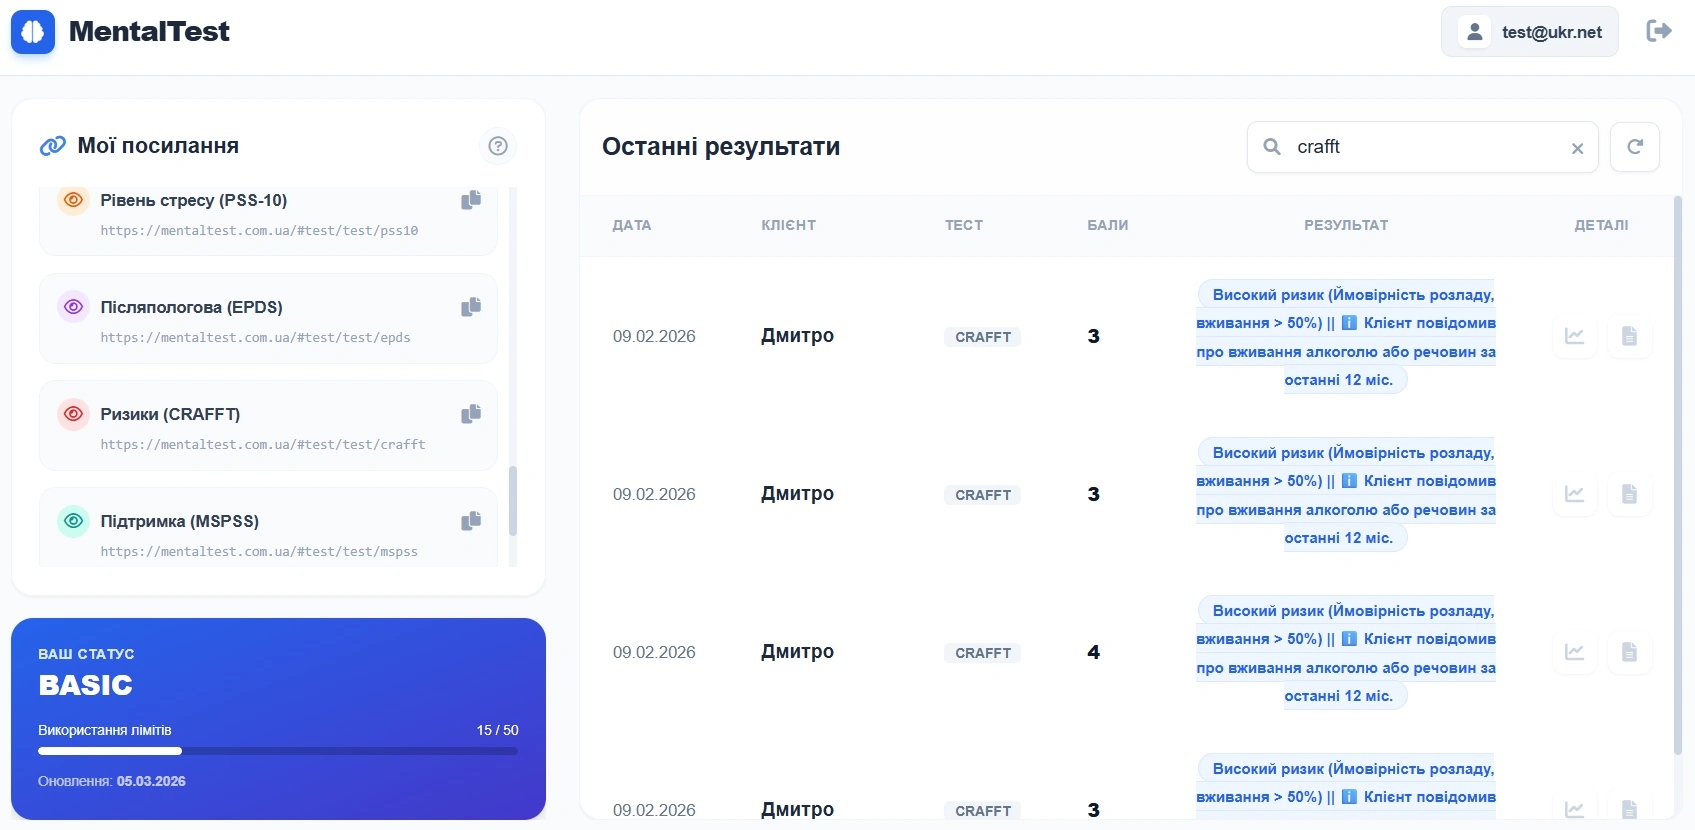Click the БАЛИ column header

pos(1108,226)
